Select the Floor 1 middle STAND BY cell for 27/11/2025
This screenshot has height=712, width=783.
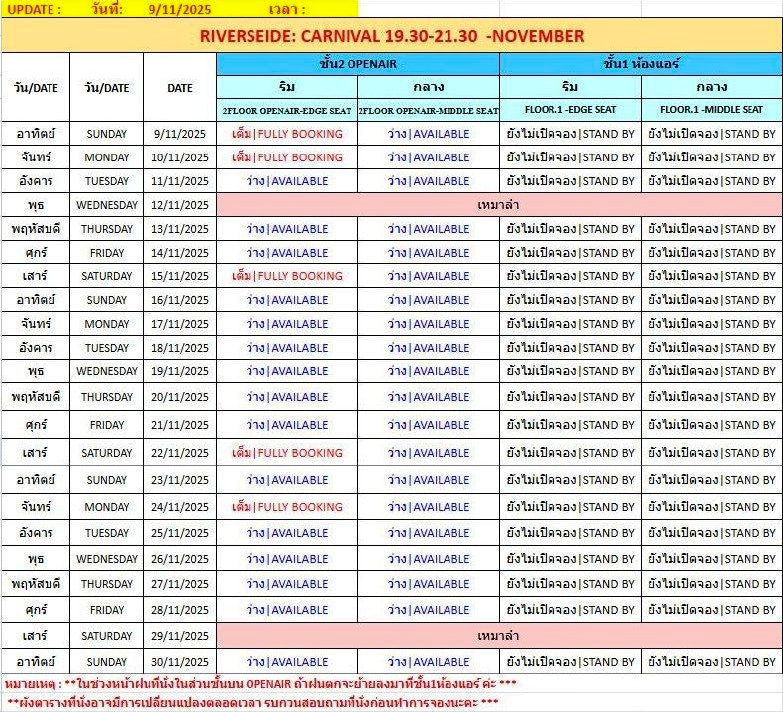[712, 584]
